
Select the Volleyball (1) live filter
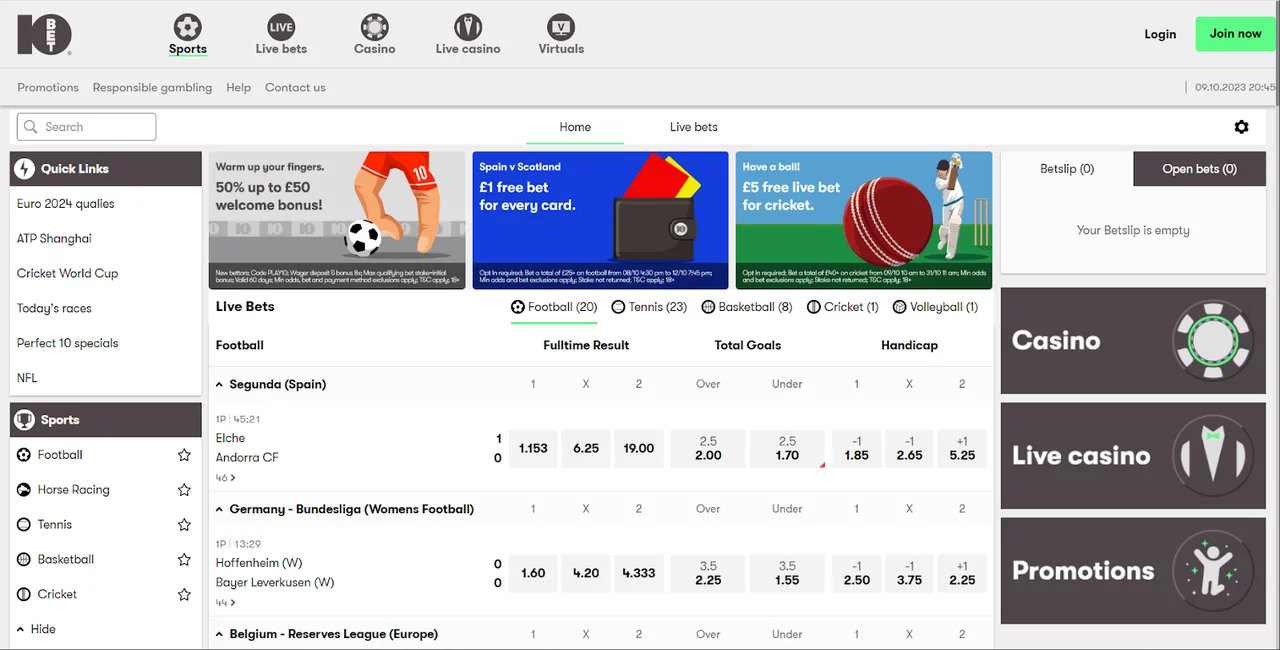coord(935,307)
